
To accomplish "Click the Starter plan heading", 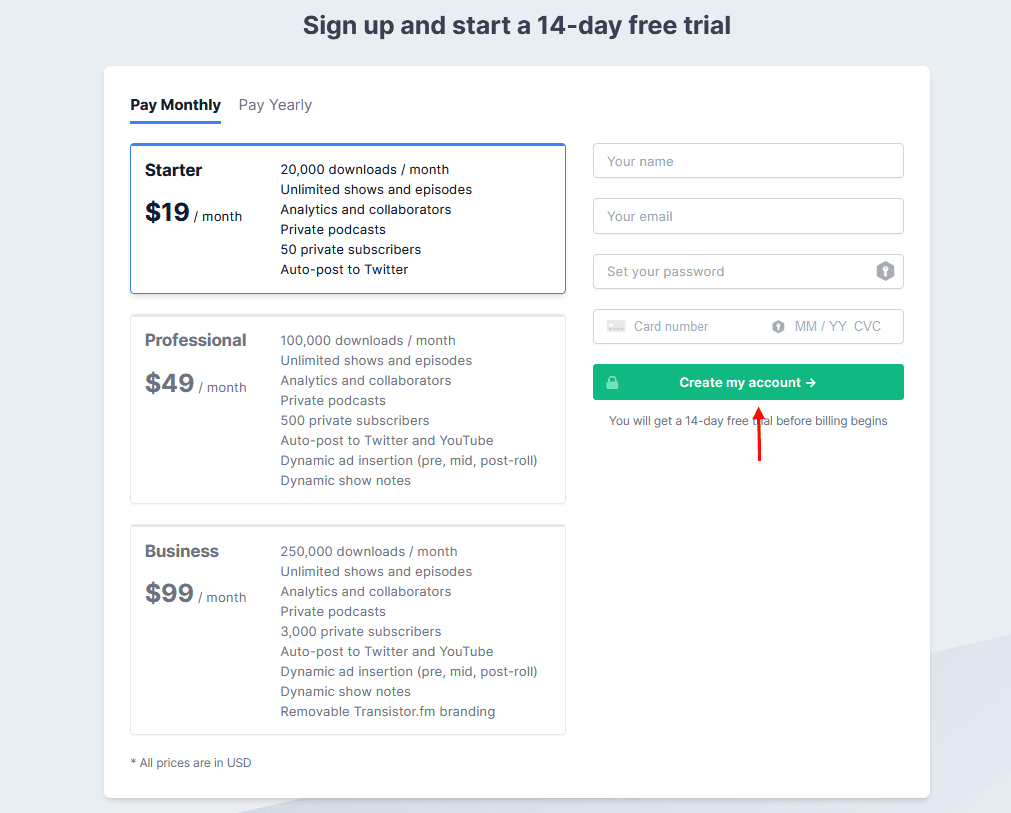I will click(x=173, y=170).
